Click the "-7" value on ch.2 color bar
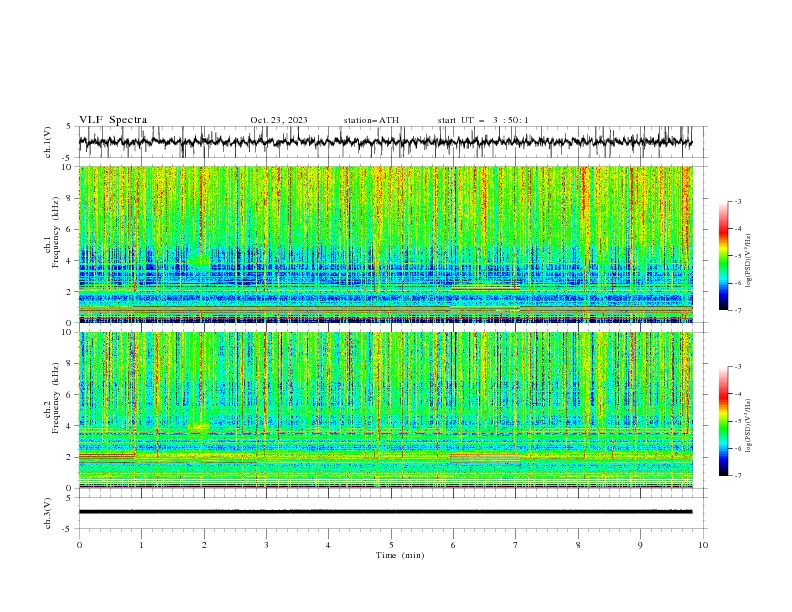 click(x=738, y=475)
